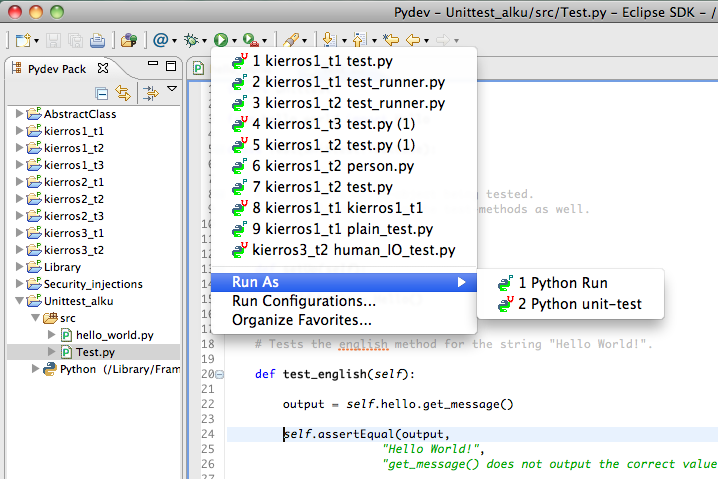Open dropdown arrow next to New icon
Image resolution: width=718 pixels, height=479 pixels.
tap(36, 41)
